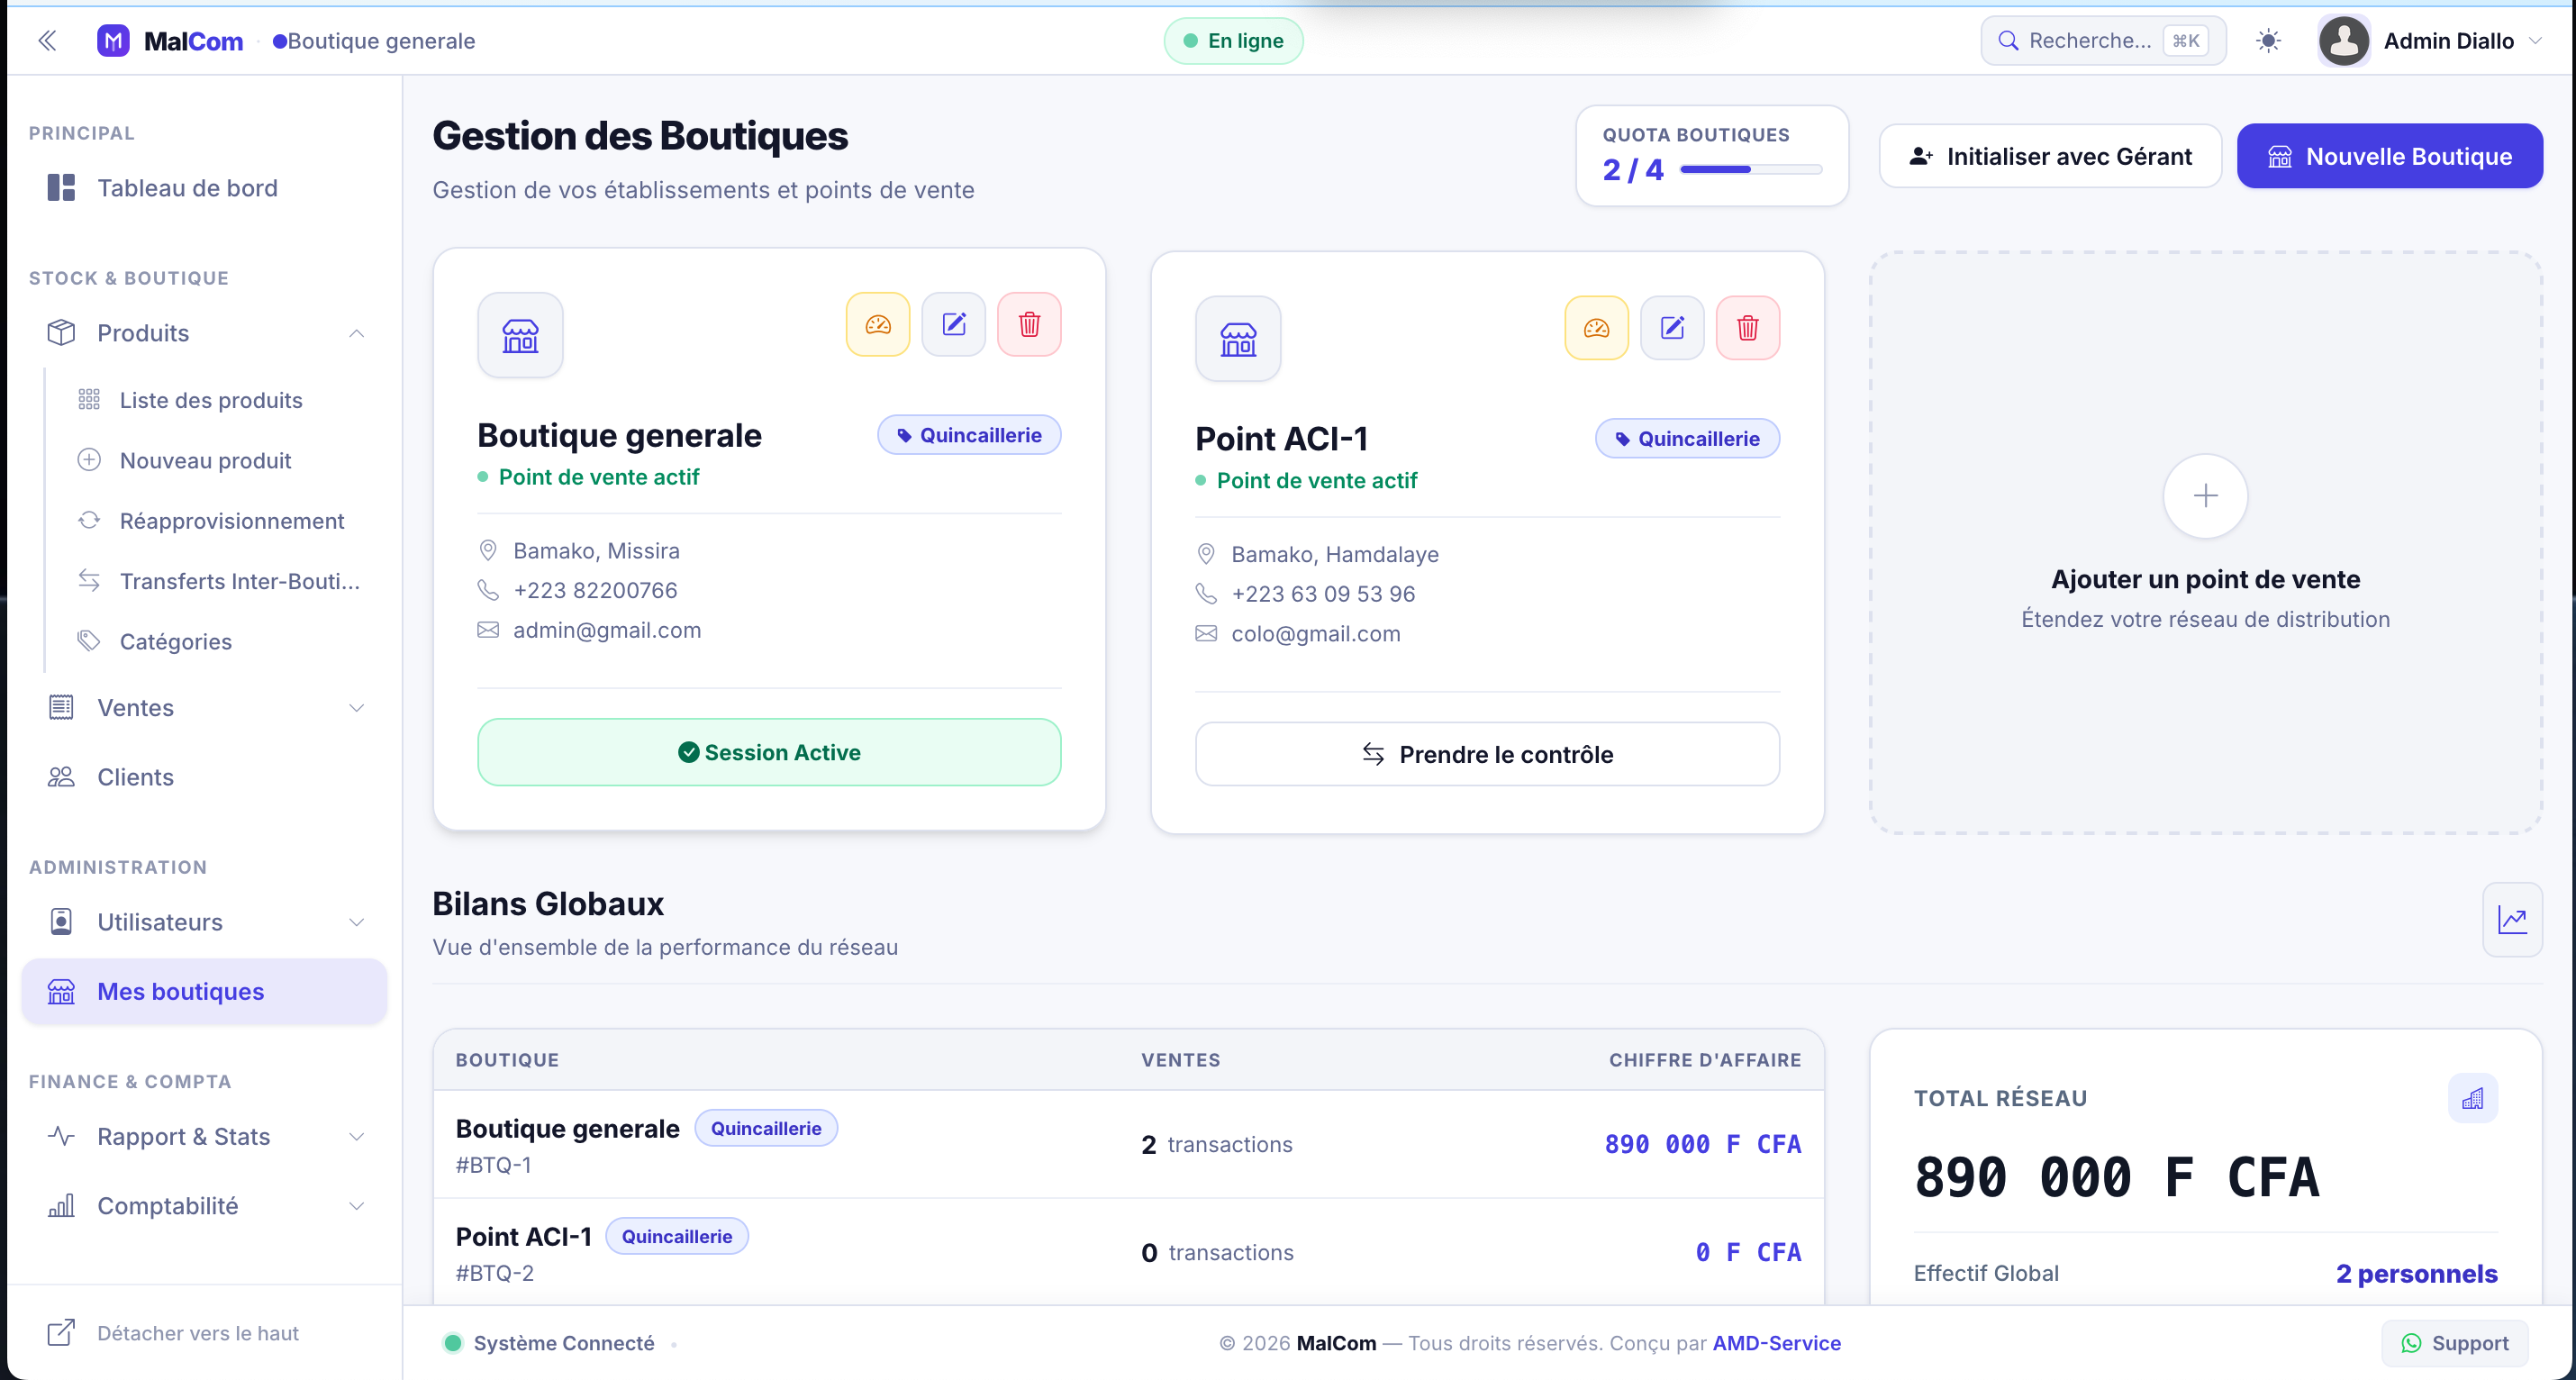Collapse the Produits menu section
Screen dimensions: 2576x1380
(205, 333)
